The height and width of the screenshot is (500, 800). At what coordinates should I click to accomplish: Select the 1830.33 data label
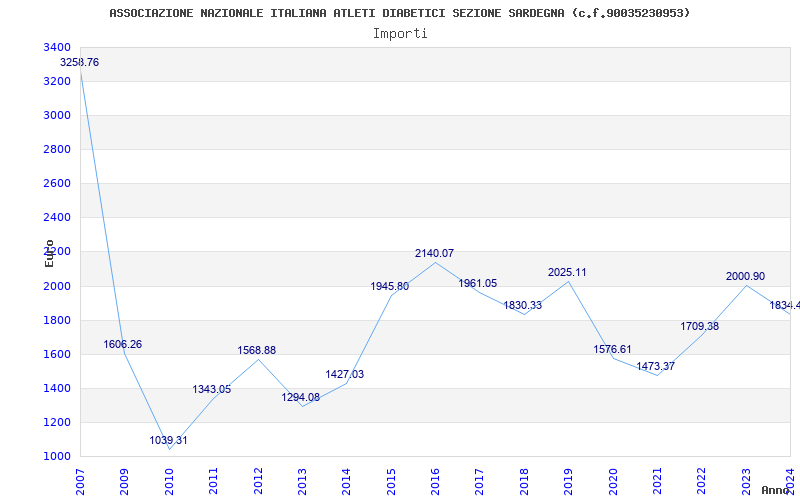522,306
